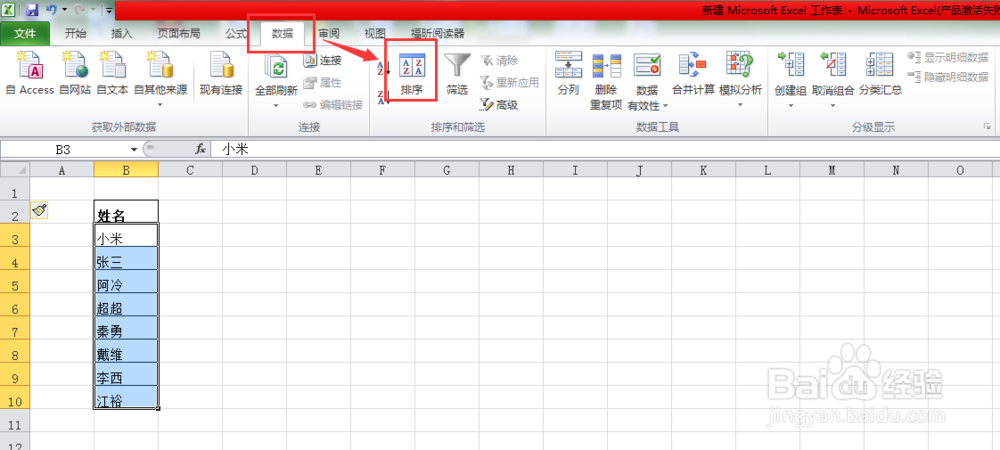Screen dimensions: 1000x450
Task: Refresh all data with 全部刷新 icon
Action: [x=276, y=68]
